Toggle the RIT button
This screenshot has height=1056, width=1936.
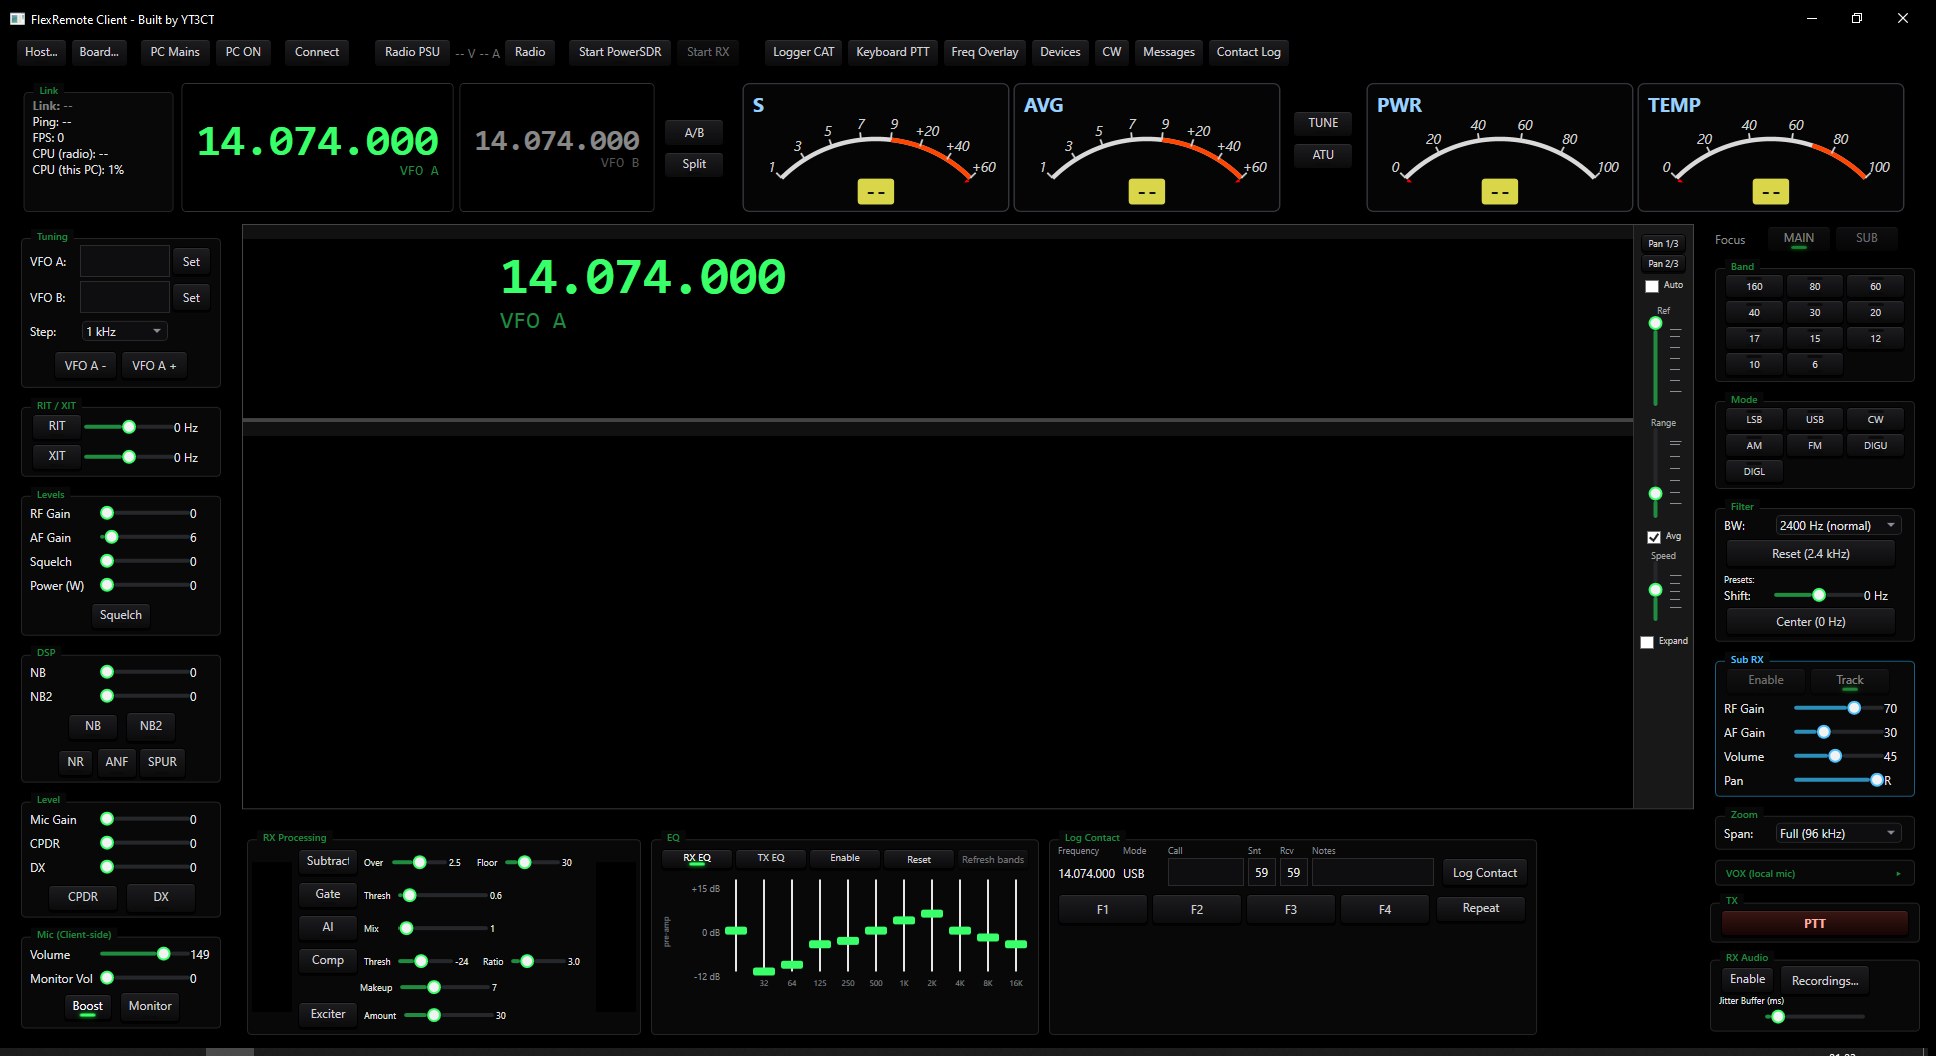(57, 426)
